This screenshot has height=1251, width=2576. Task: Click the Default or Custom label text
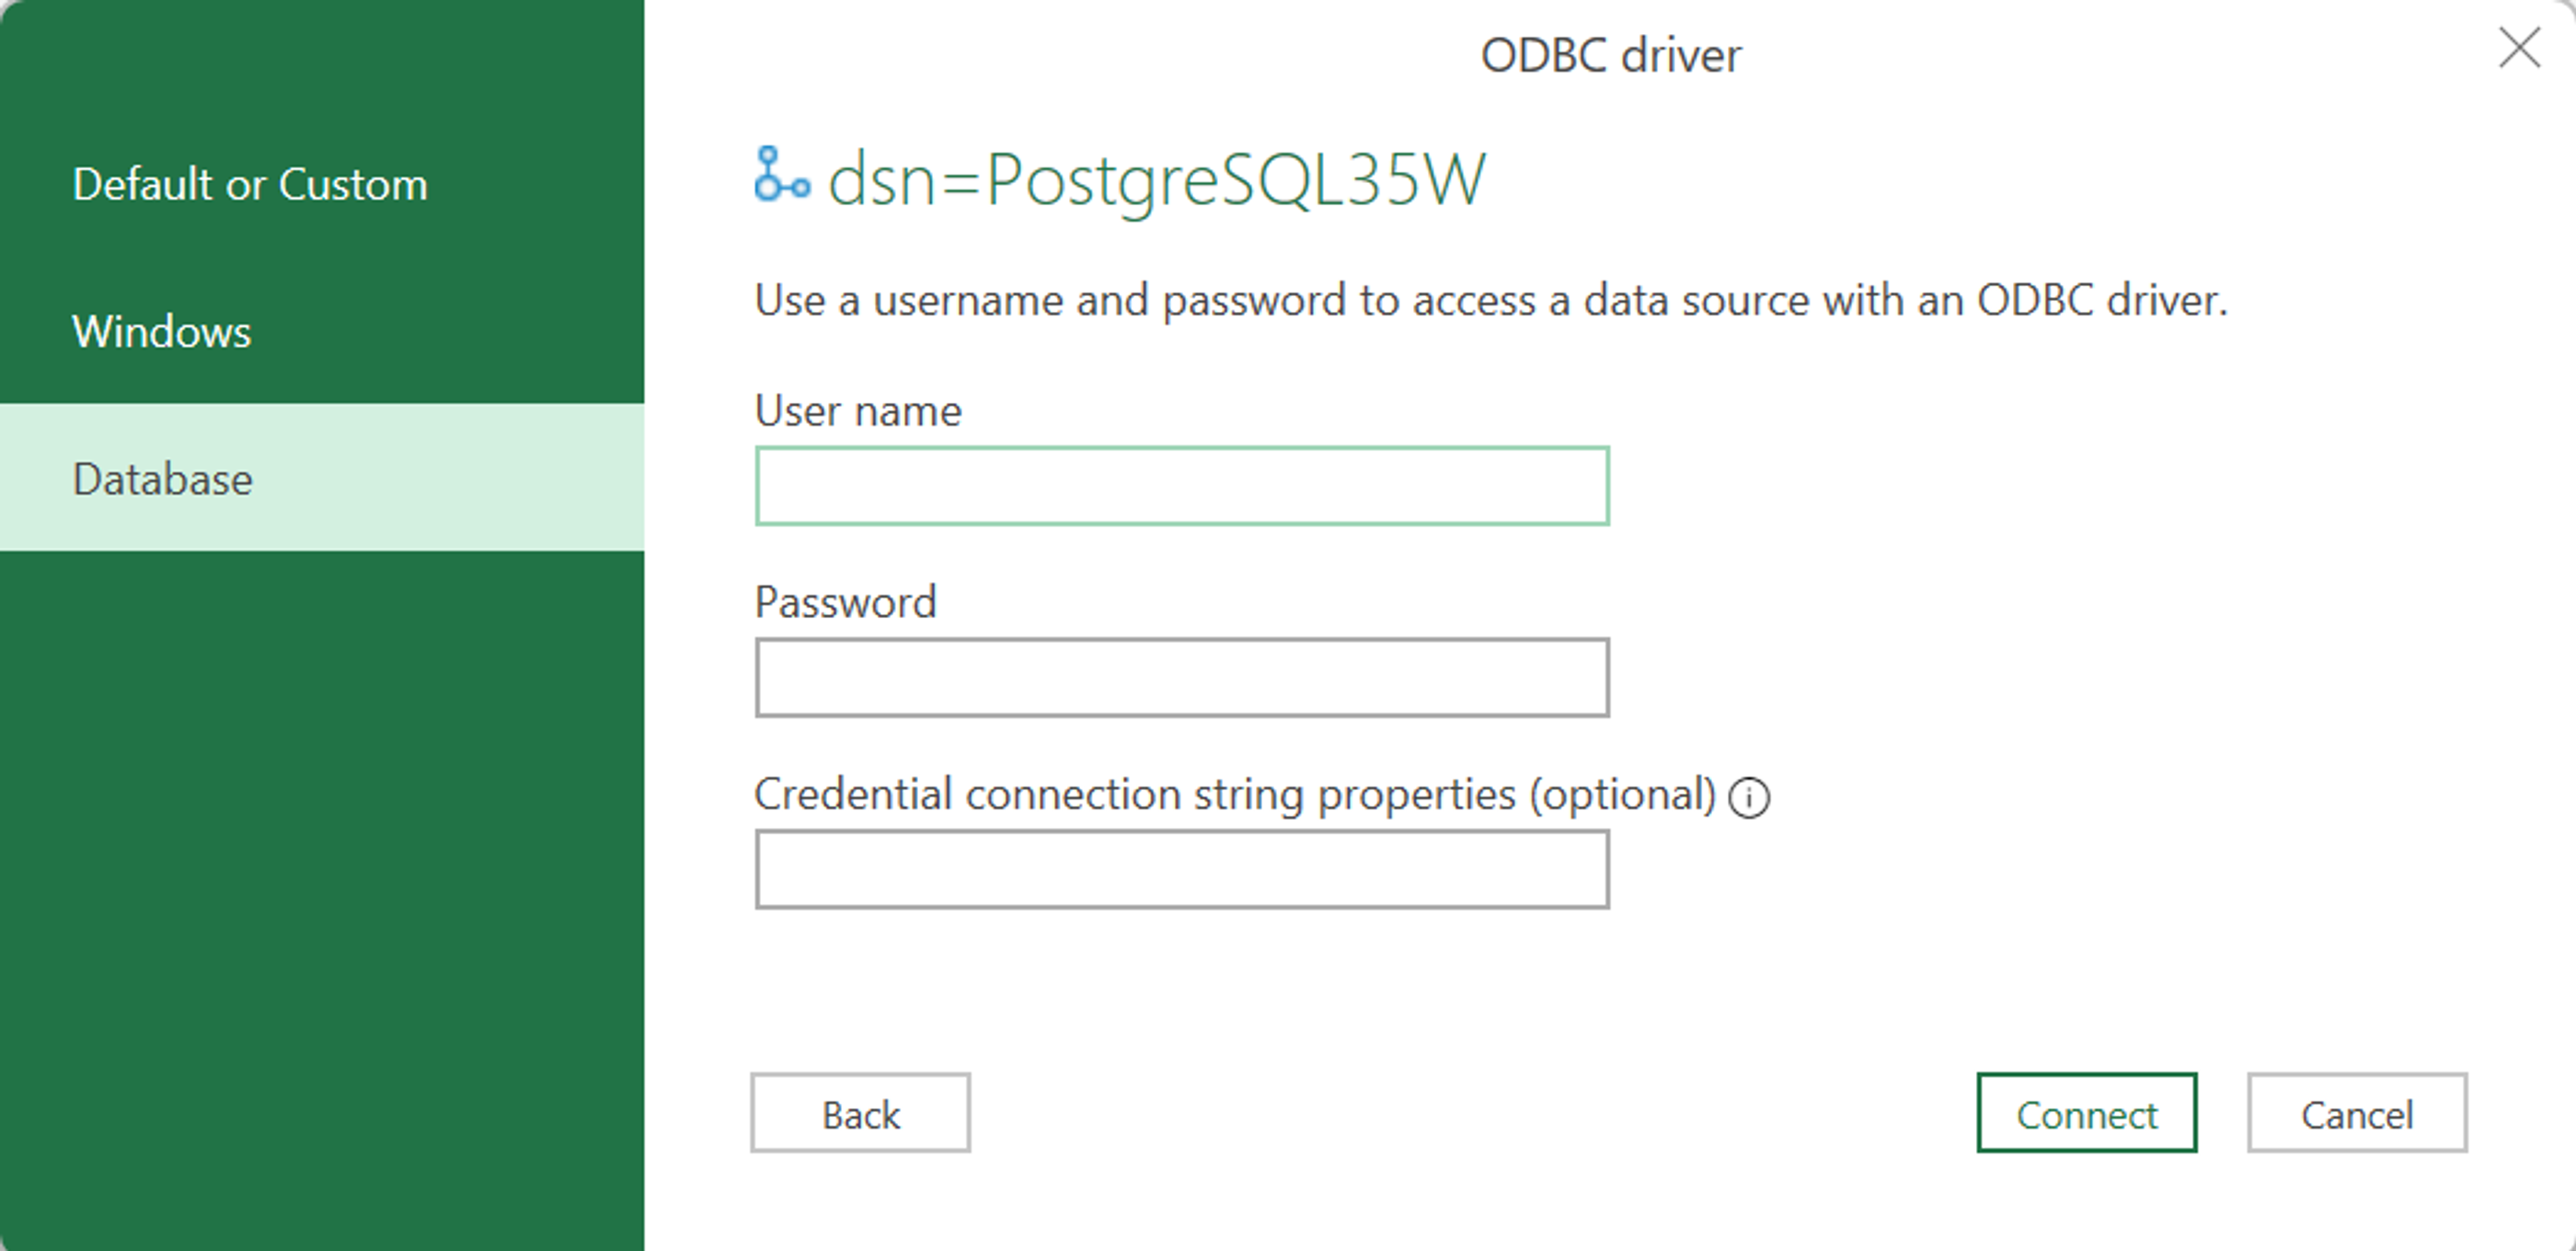tap(250, 184)
